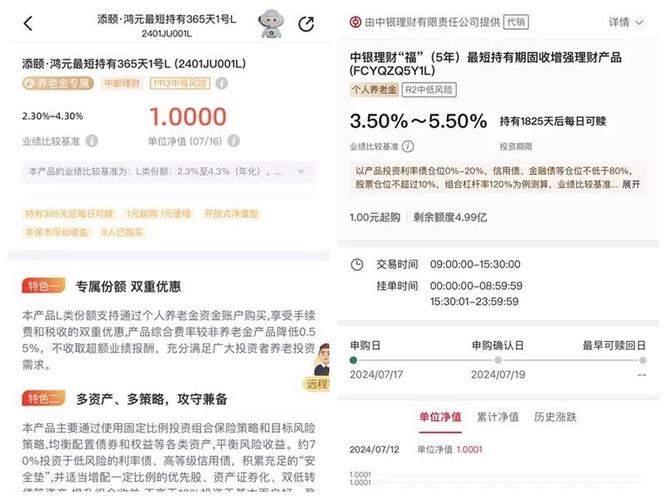Open the robot assistant icon
The image size is (667, 500).
[271, 24]
